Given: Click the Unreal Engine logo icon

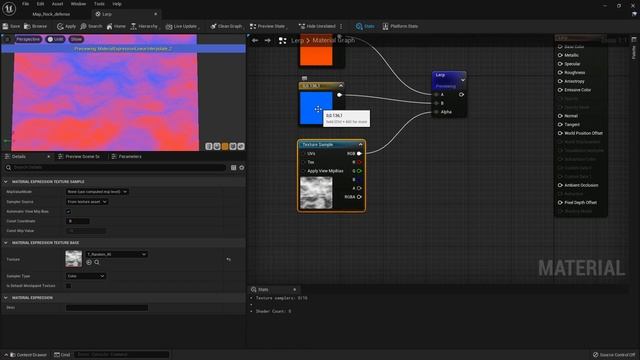Looking at the screenshot, I should (x=9, y=8).
